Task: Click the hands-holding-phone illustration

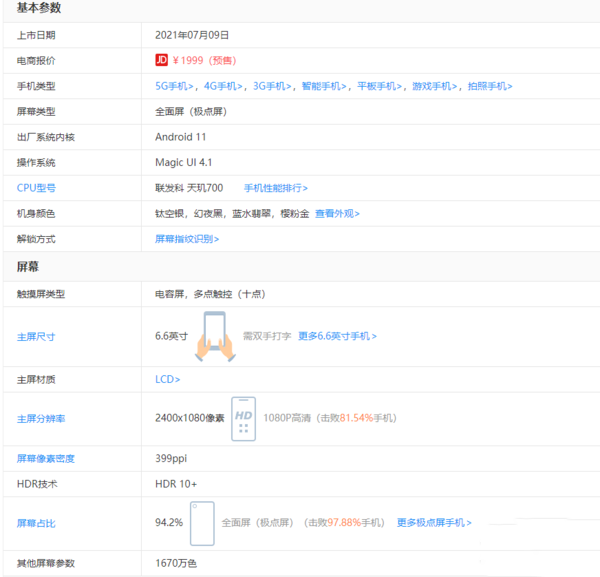Action: (214, 336)
